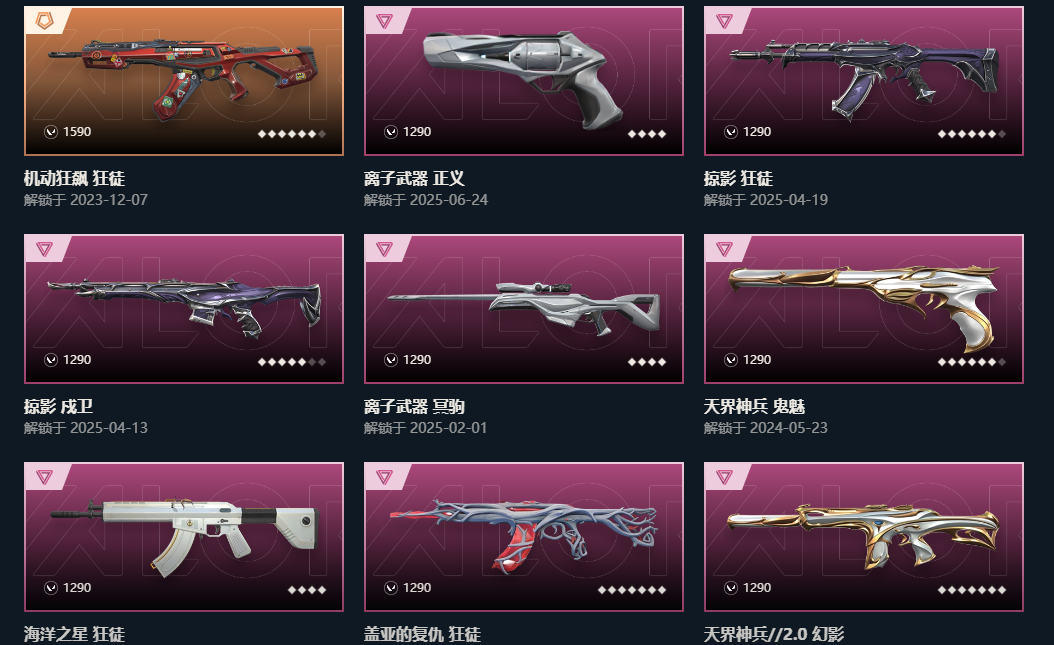This screenshot has width=1054, height=645.
Task: Click the tier badge on 掠影 戍卫 card
Action: click(44, 249)
